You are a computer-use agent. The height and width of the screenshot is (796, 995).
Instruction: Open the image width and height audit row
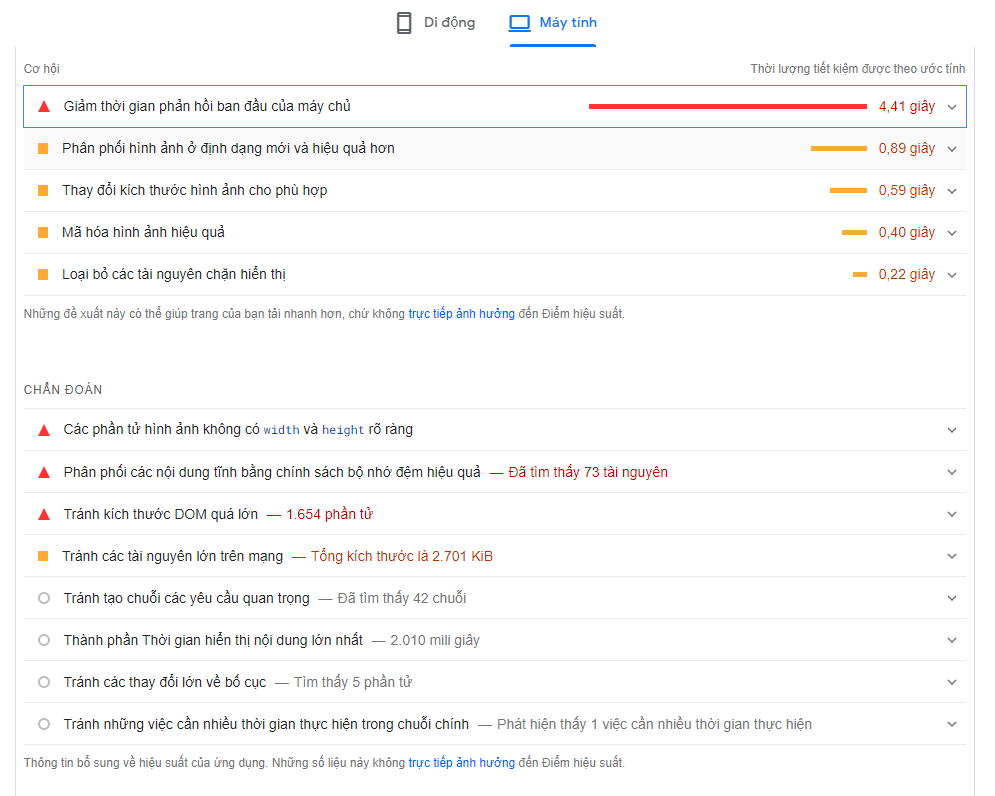coord(238,430)
